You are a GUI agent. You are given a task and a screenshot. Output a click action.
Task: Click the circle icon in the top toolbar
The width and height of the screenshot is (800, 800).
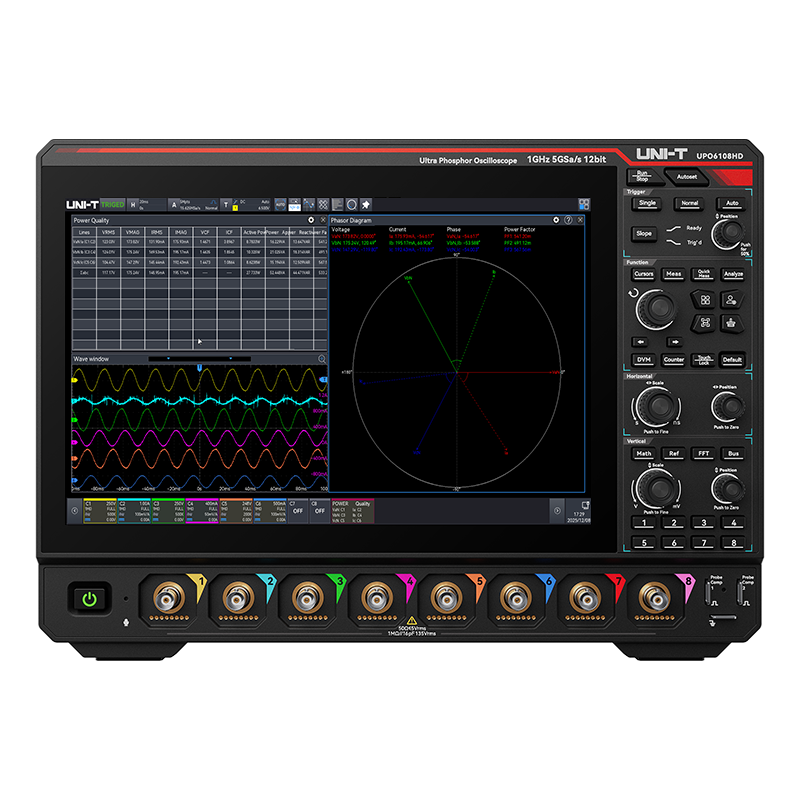click(352, 205)
